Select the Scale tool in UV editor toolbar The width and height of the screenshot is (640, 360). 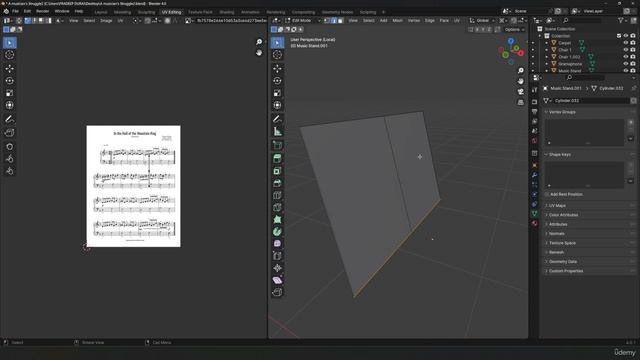pyautogui.click(x=9, y=93)
